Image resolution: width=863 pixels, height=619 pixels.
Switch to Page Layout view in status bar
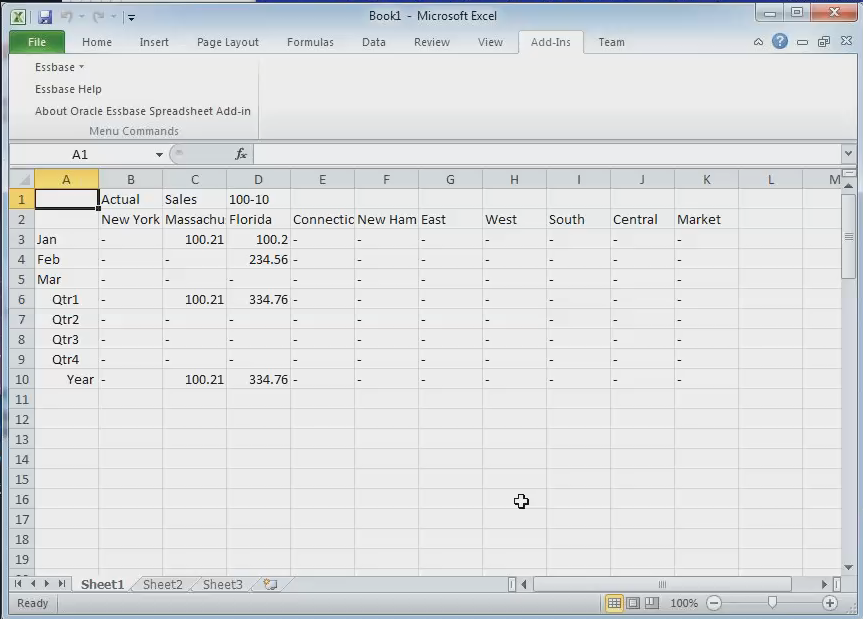(x=633, y=604)
